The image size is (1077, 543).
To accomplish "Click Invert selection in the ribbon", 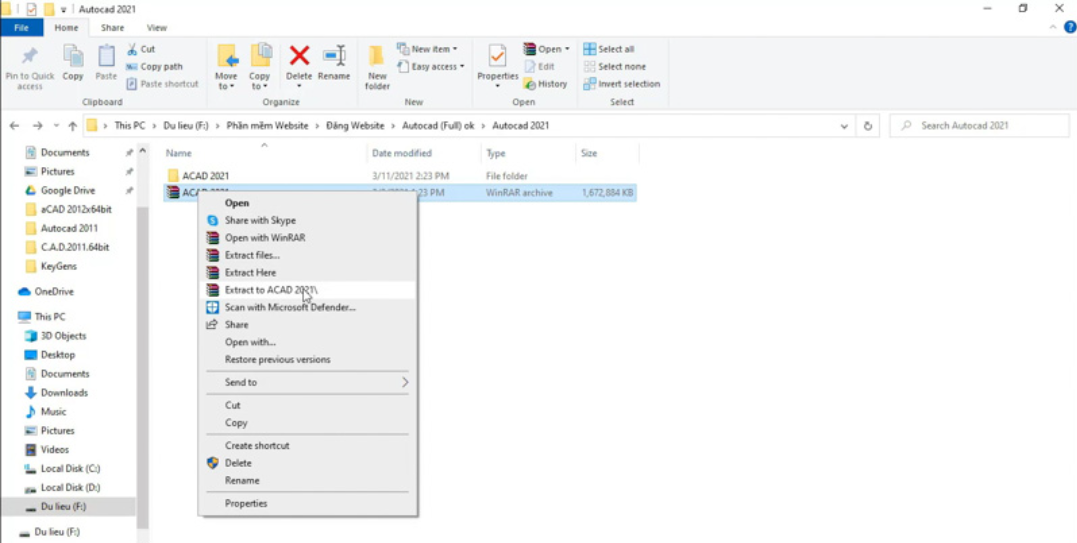I will 621,84.
